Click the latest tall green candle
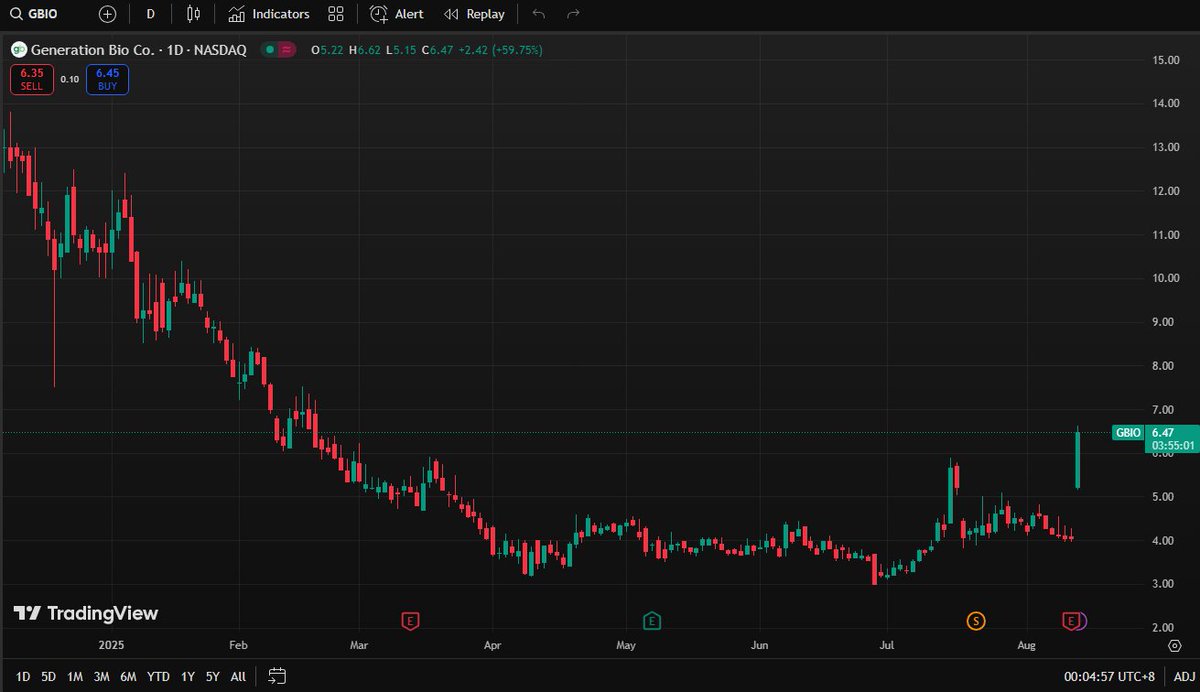The width and height of the screenshot is (1200, 692). click(x=1077, y=459)
